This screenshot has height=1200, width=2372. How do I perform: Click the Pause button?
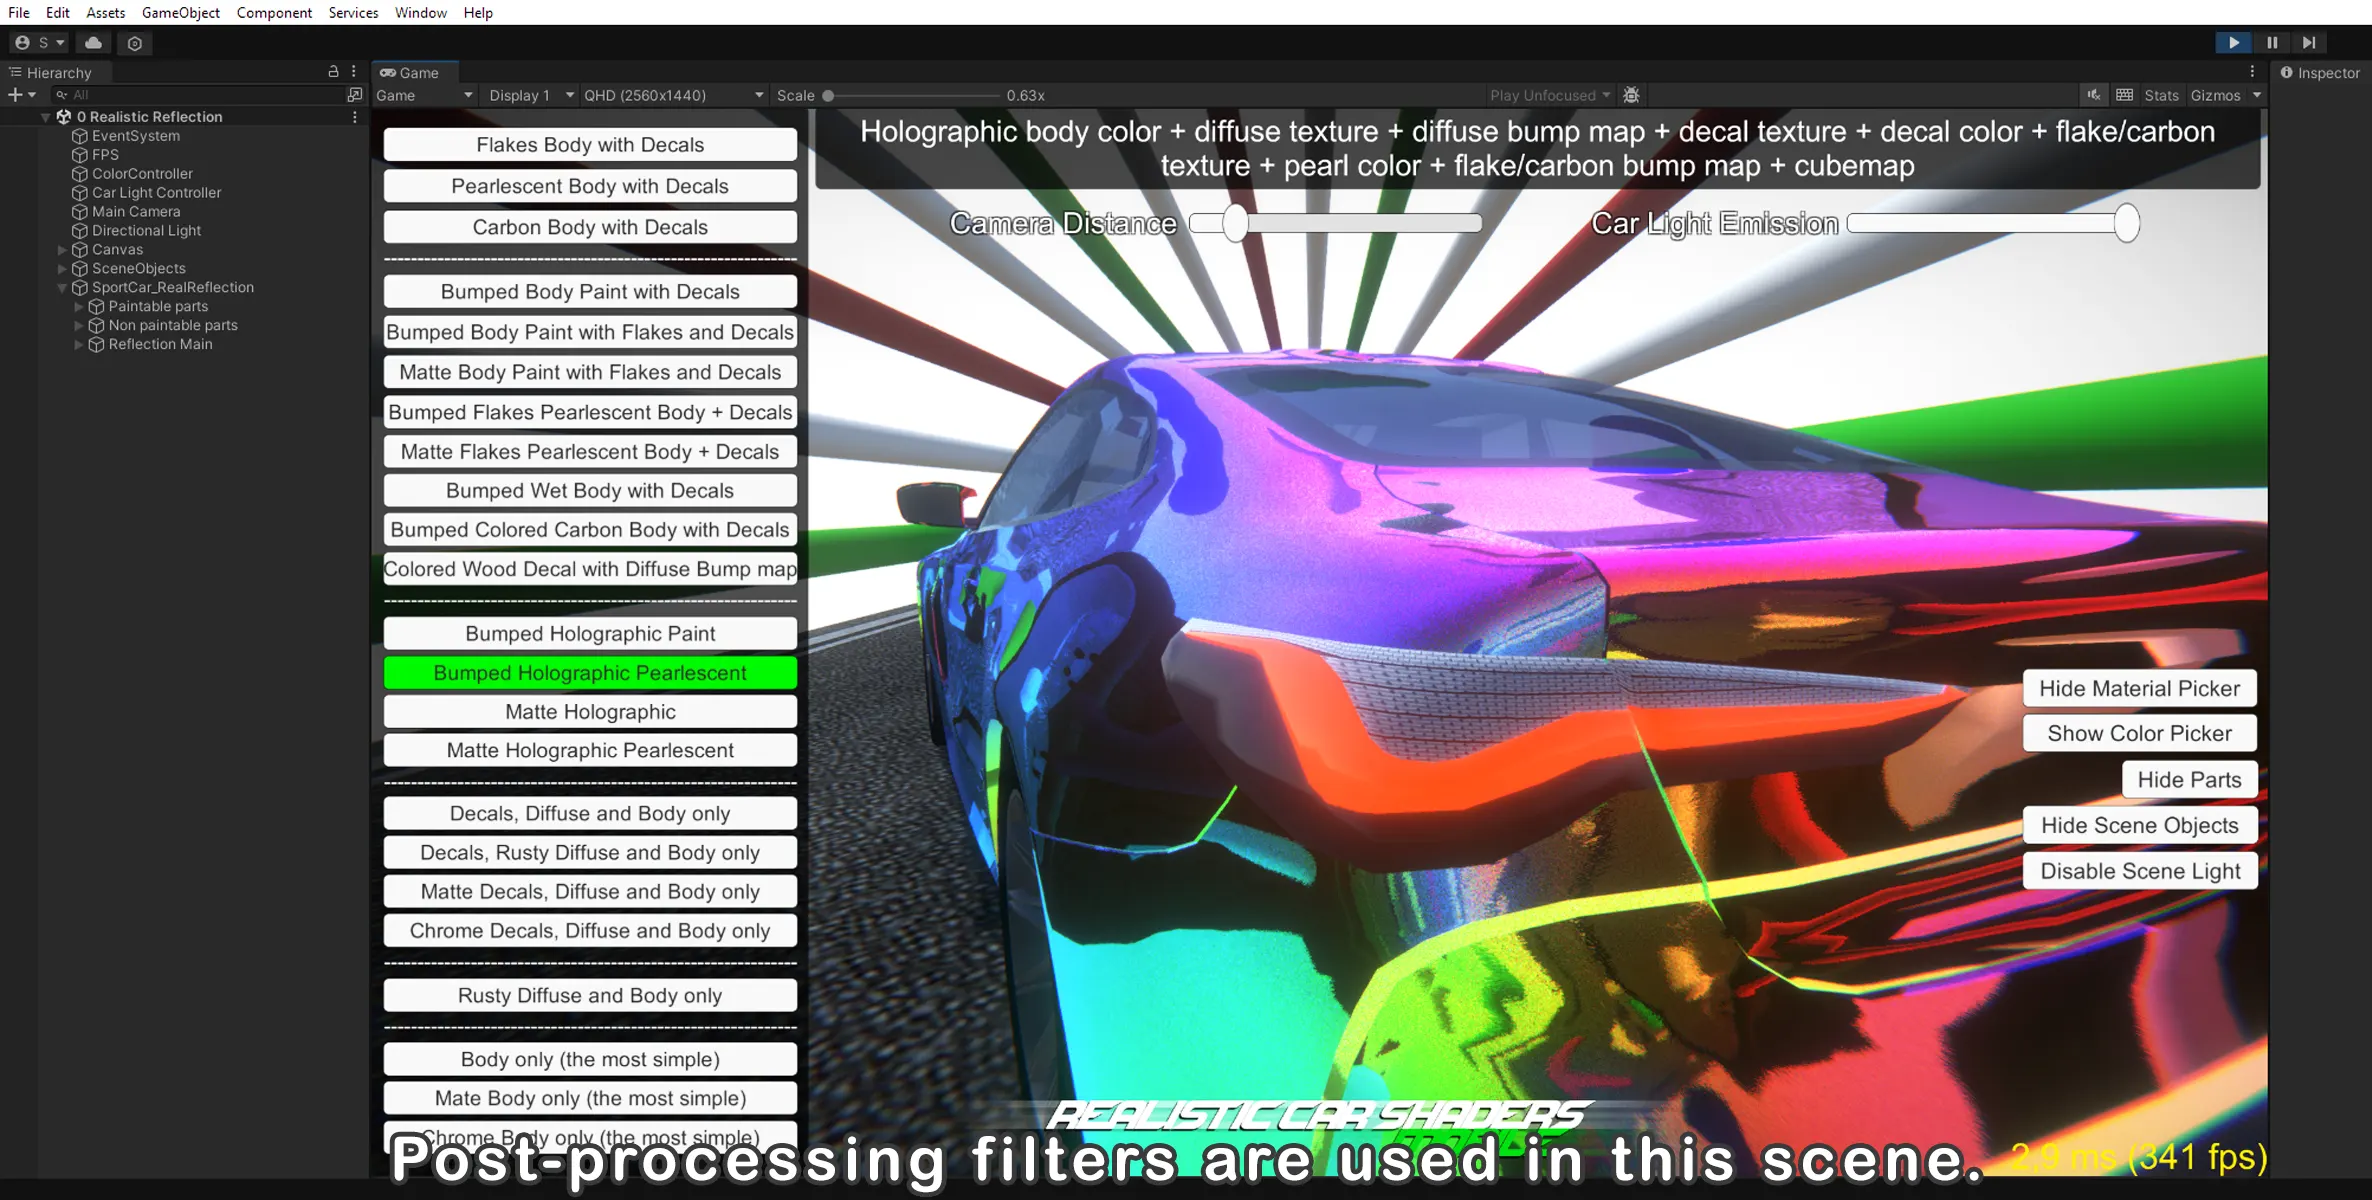(x=2272, y=43)
